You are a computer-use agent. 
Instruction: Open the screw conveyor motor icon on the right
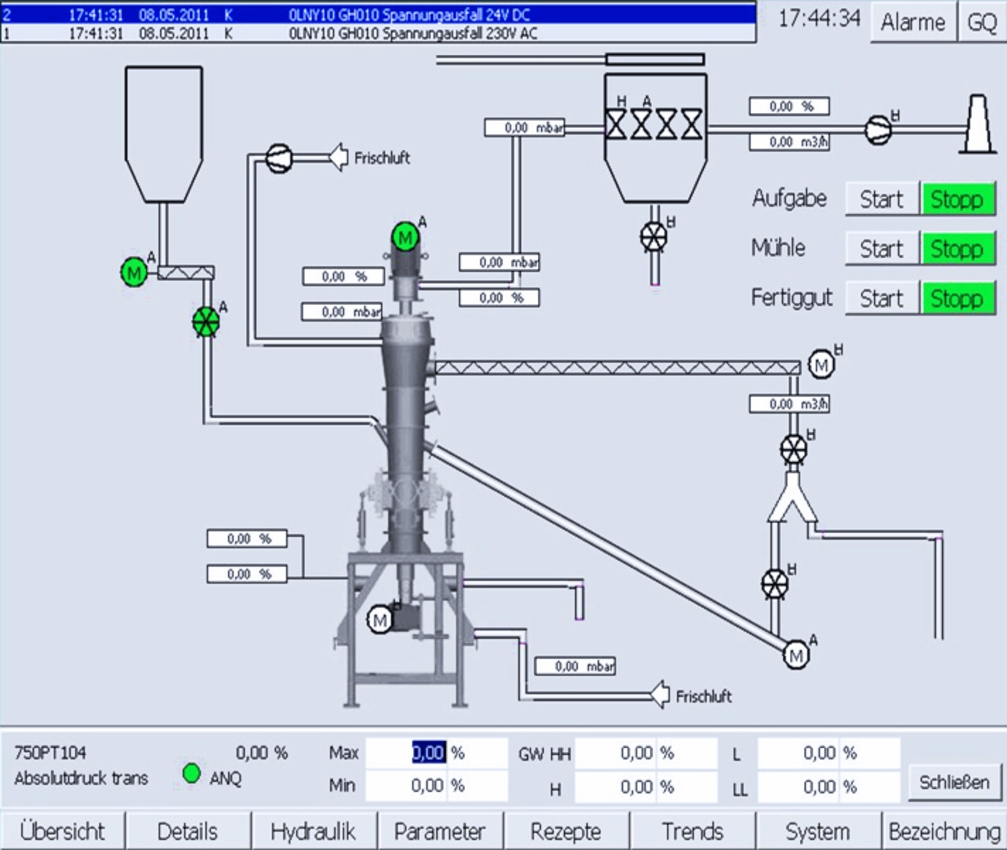(822, 365)
